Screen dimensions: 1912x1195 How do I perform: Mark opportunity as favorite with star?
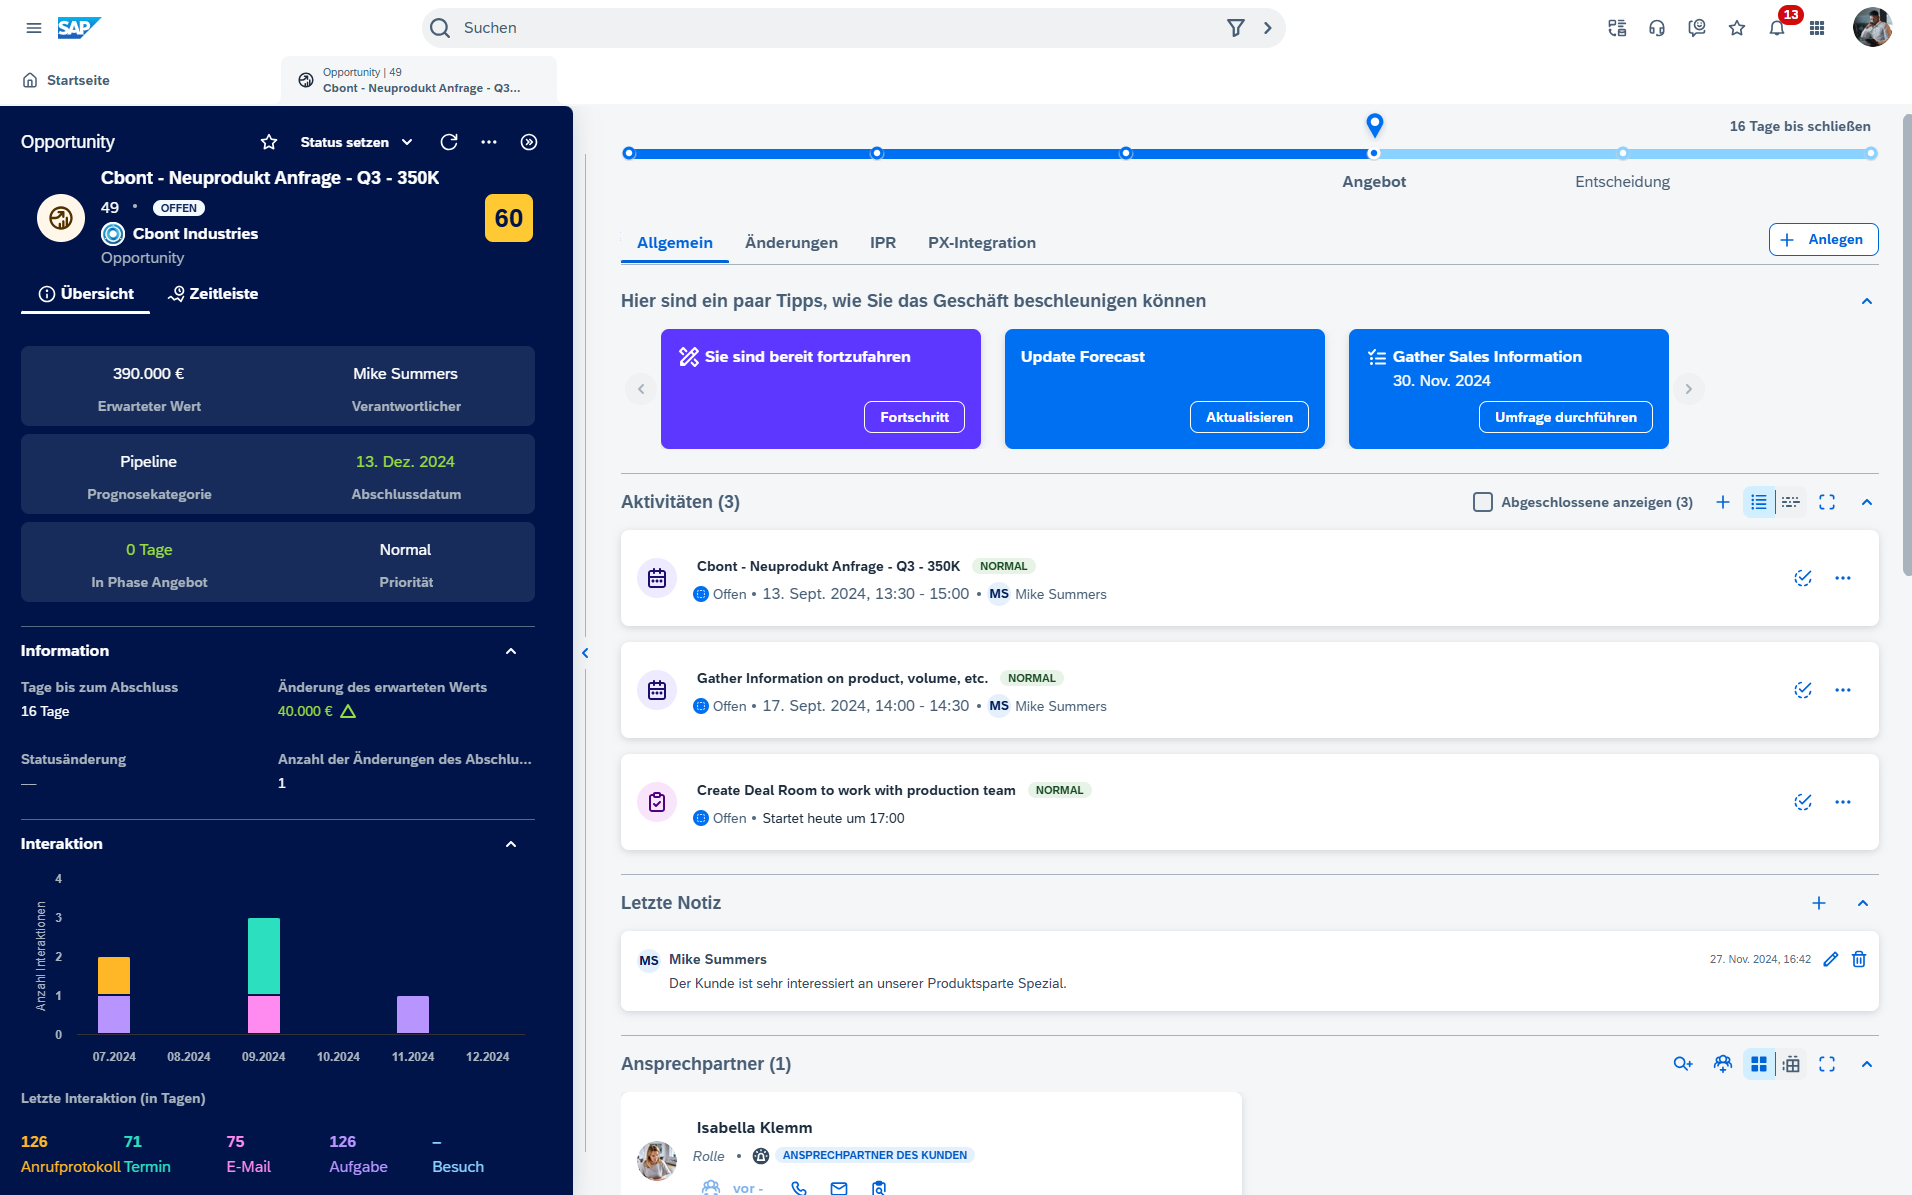click(269, 142)
